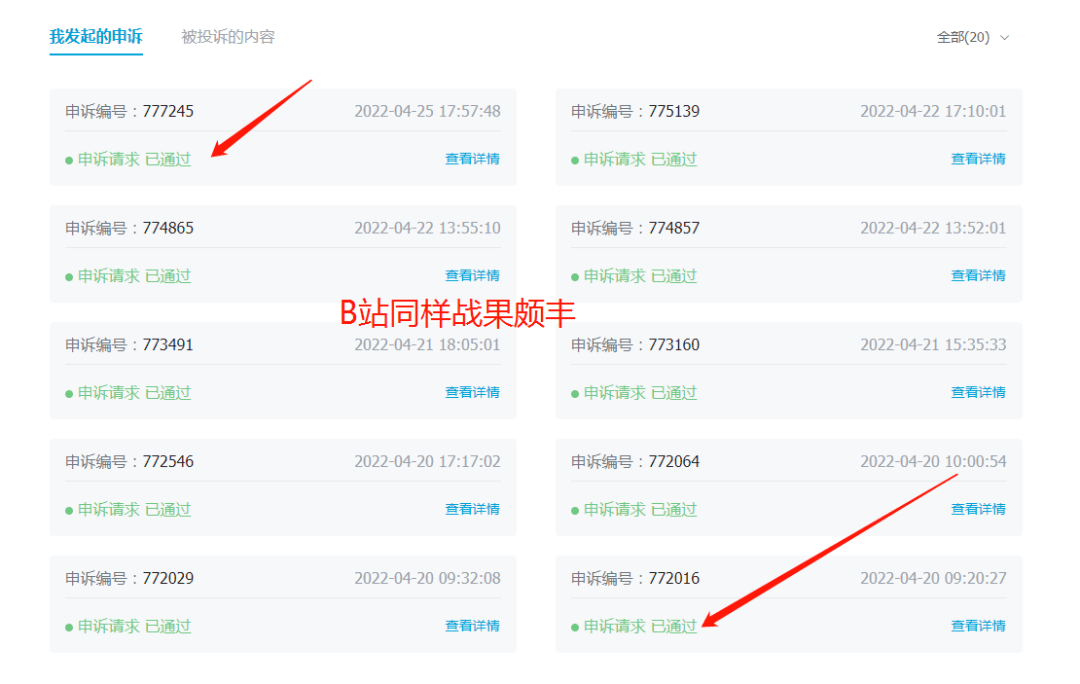Open 查看详情 for appeal 772064
The width and height of the screenshot is (1080, 684).
[x=978, y=510]
